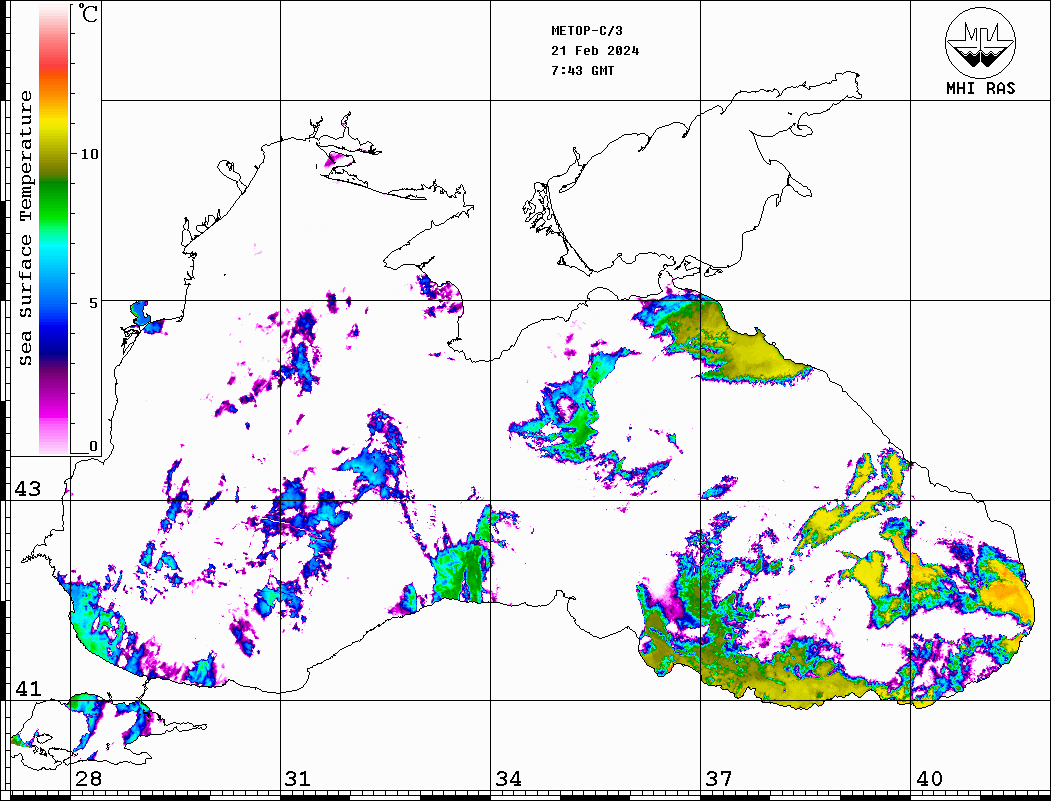Click longitude label "40"
This screenshot has width=1051, height=801.
point(929,779)
